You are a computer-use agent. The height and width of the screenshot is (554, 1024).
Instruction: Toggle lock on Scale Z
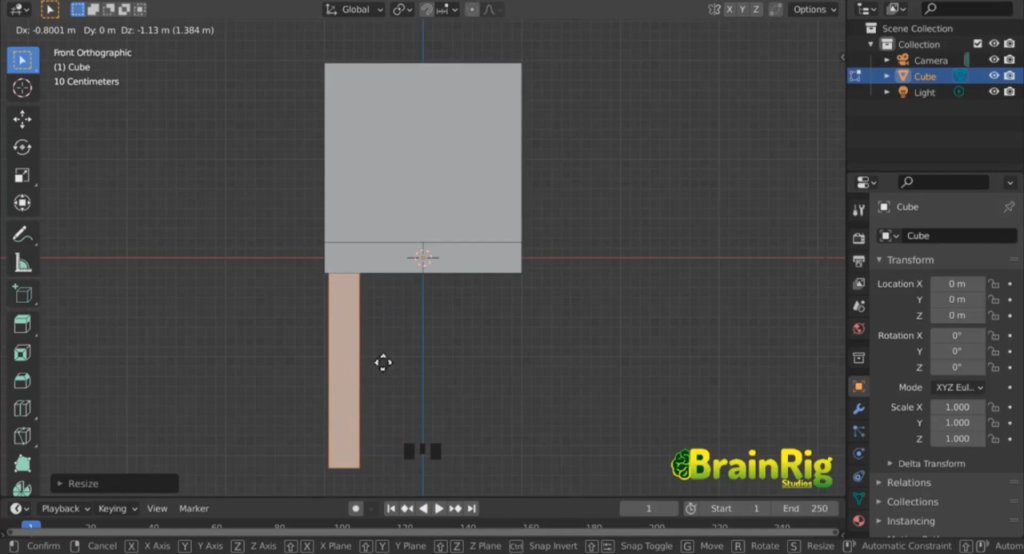994,439
